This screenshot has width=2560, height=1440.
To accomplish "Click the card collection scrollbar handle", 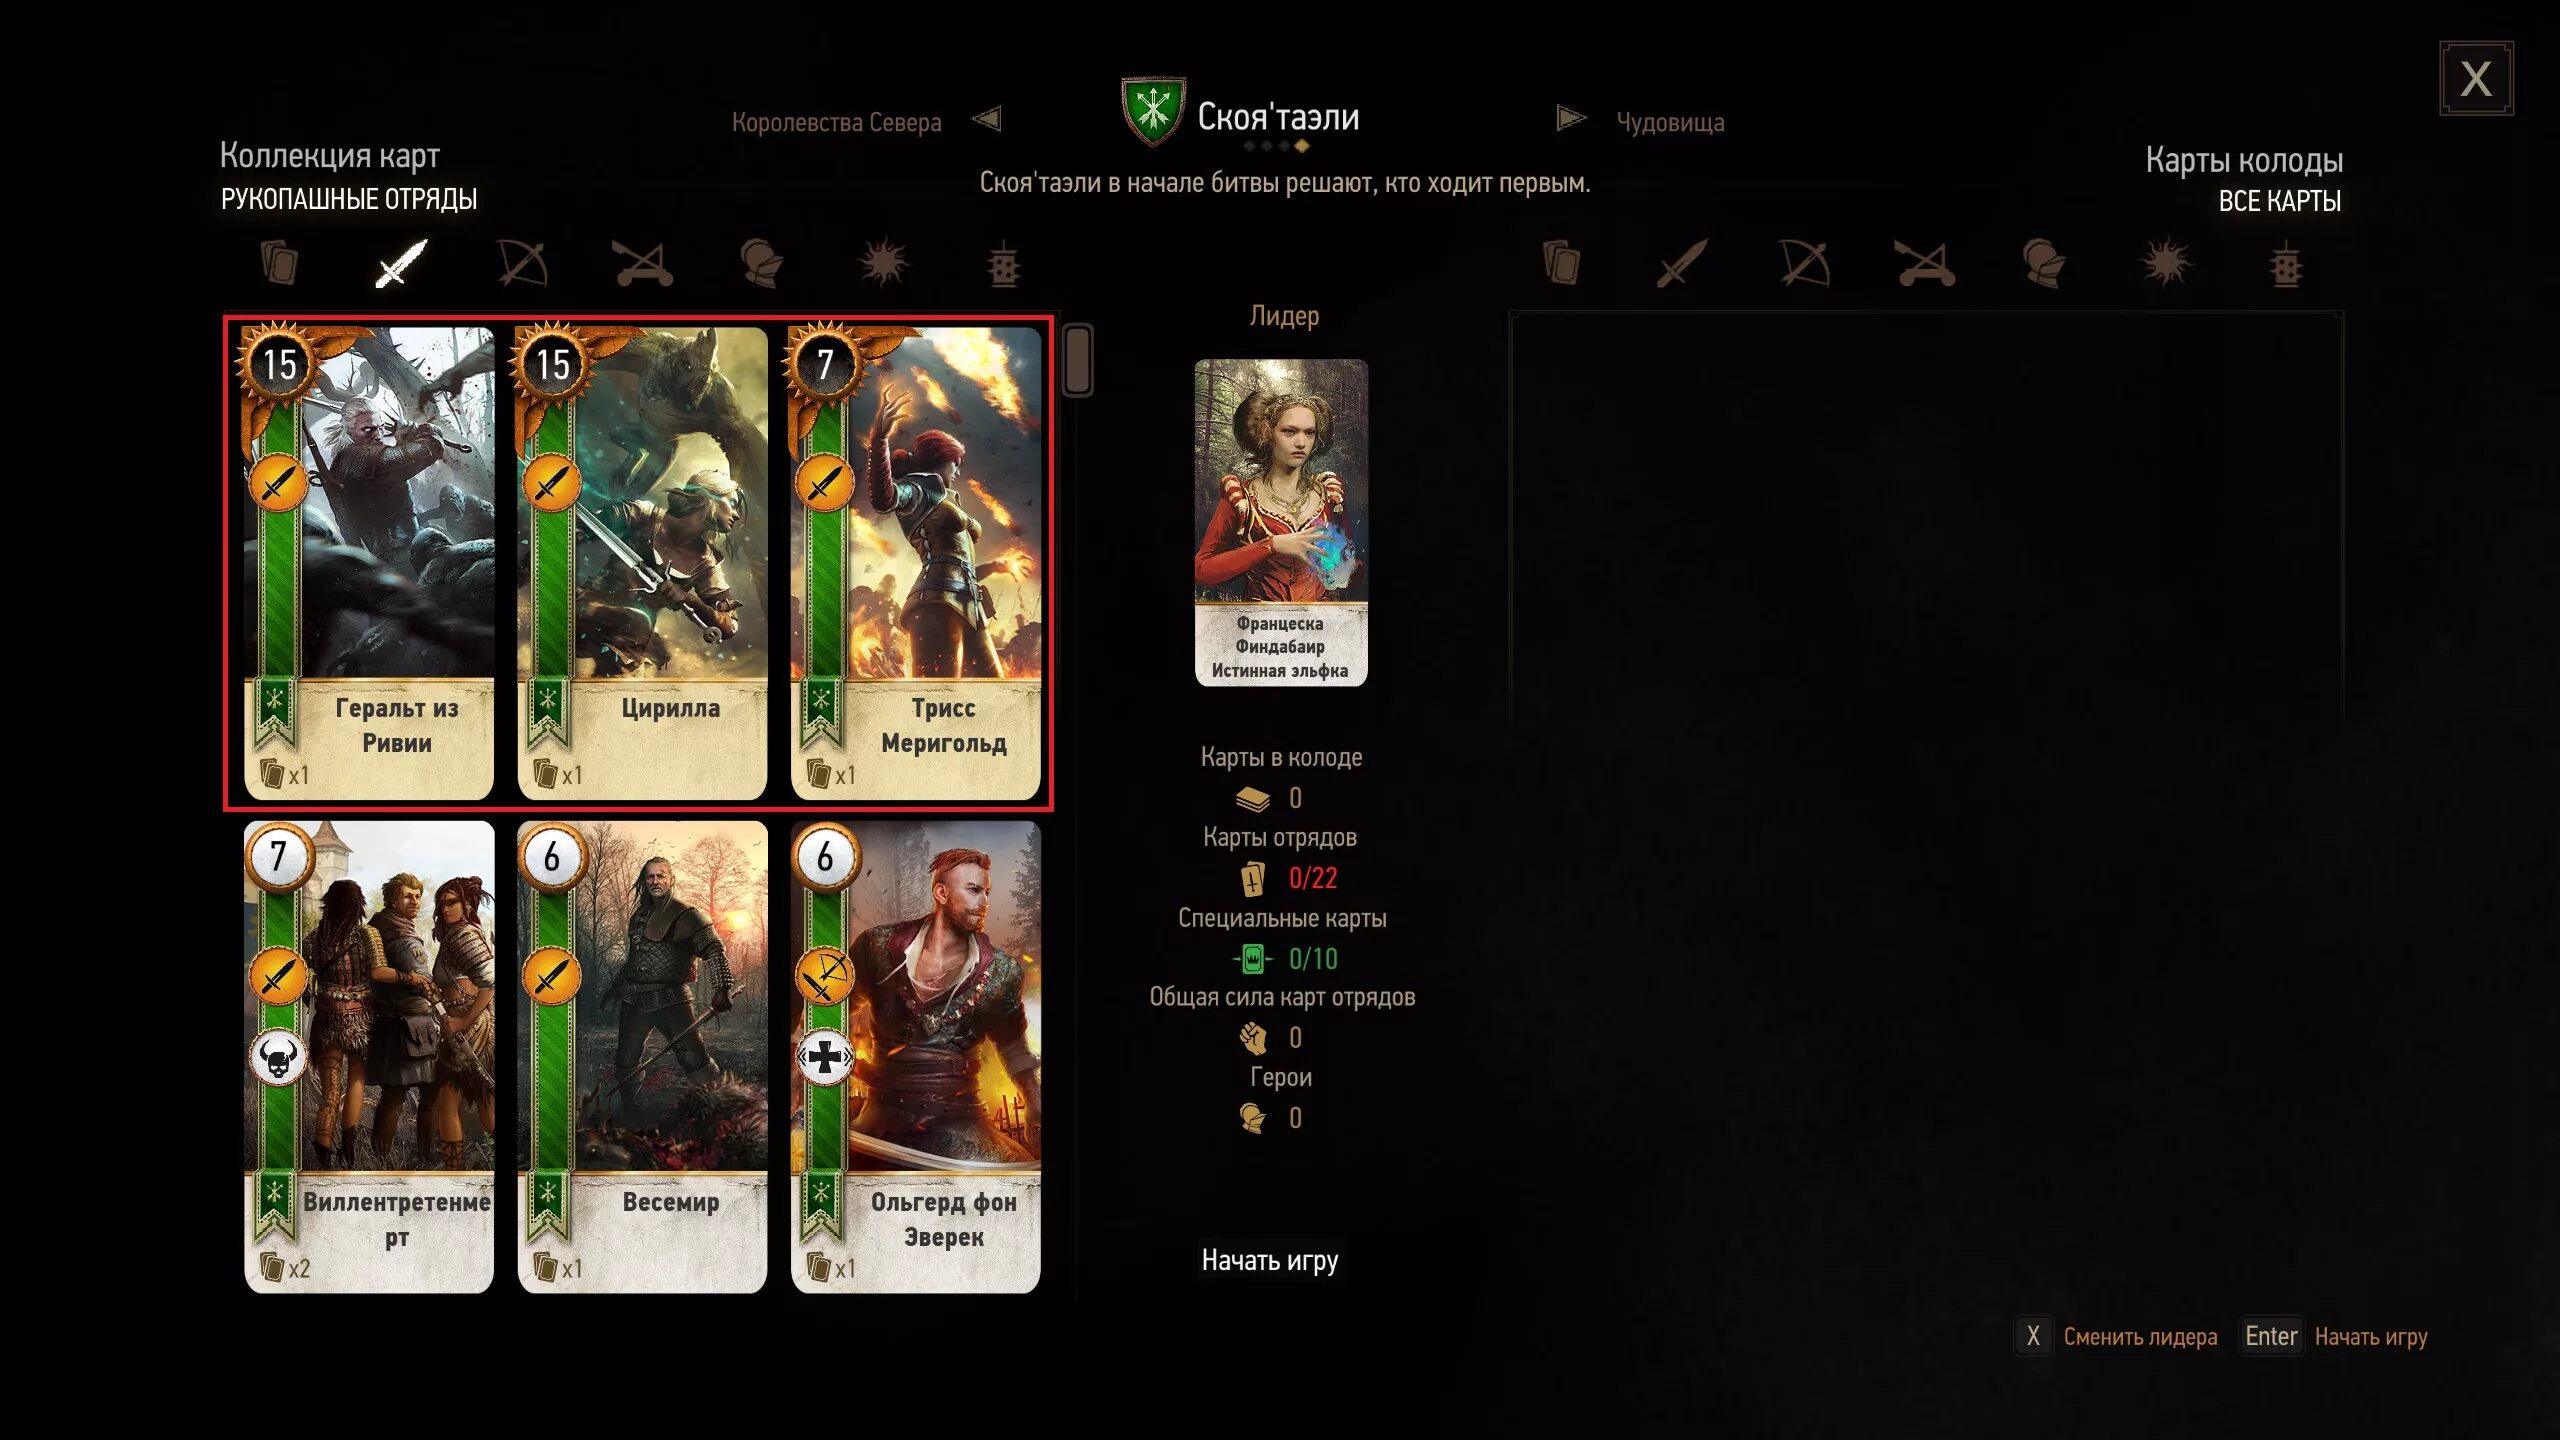I will pos(1077,360).
